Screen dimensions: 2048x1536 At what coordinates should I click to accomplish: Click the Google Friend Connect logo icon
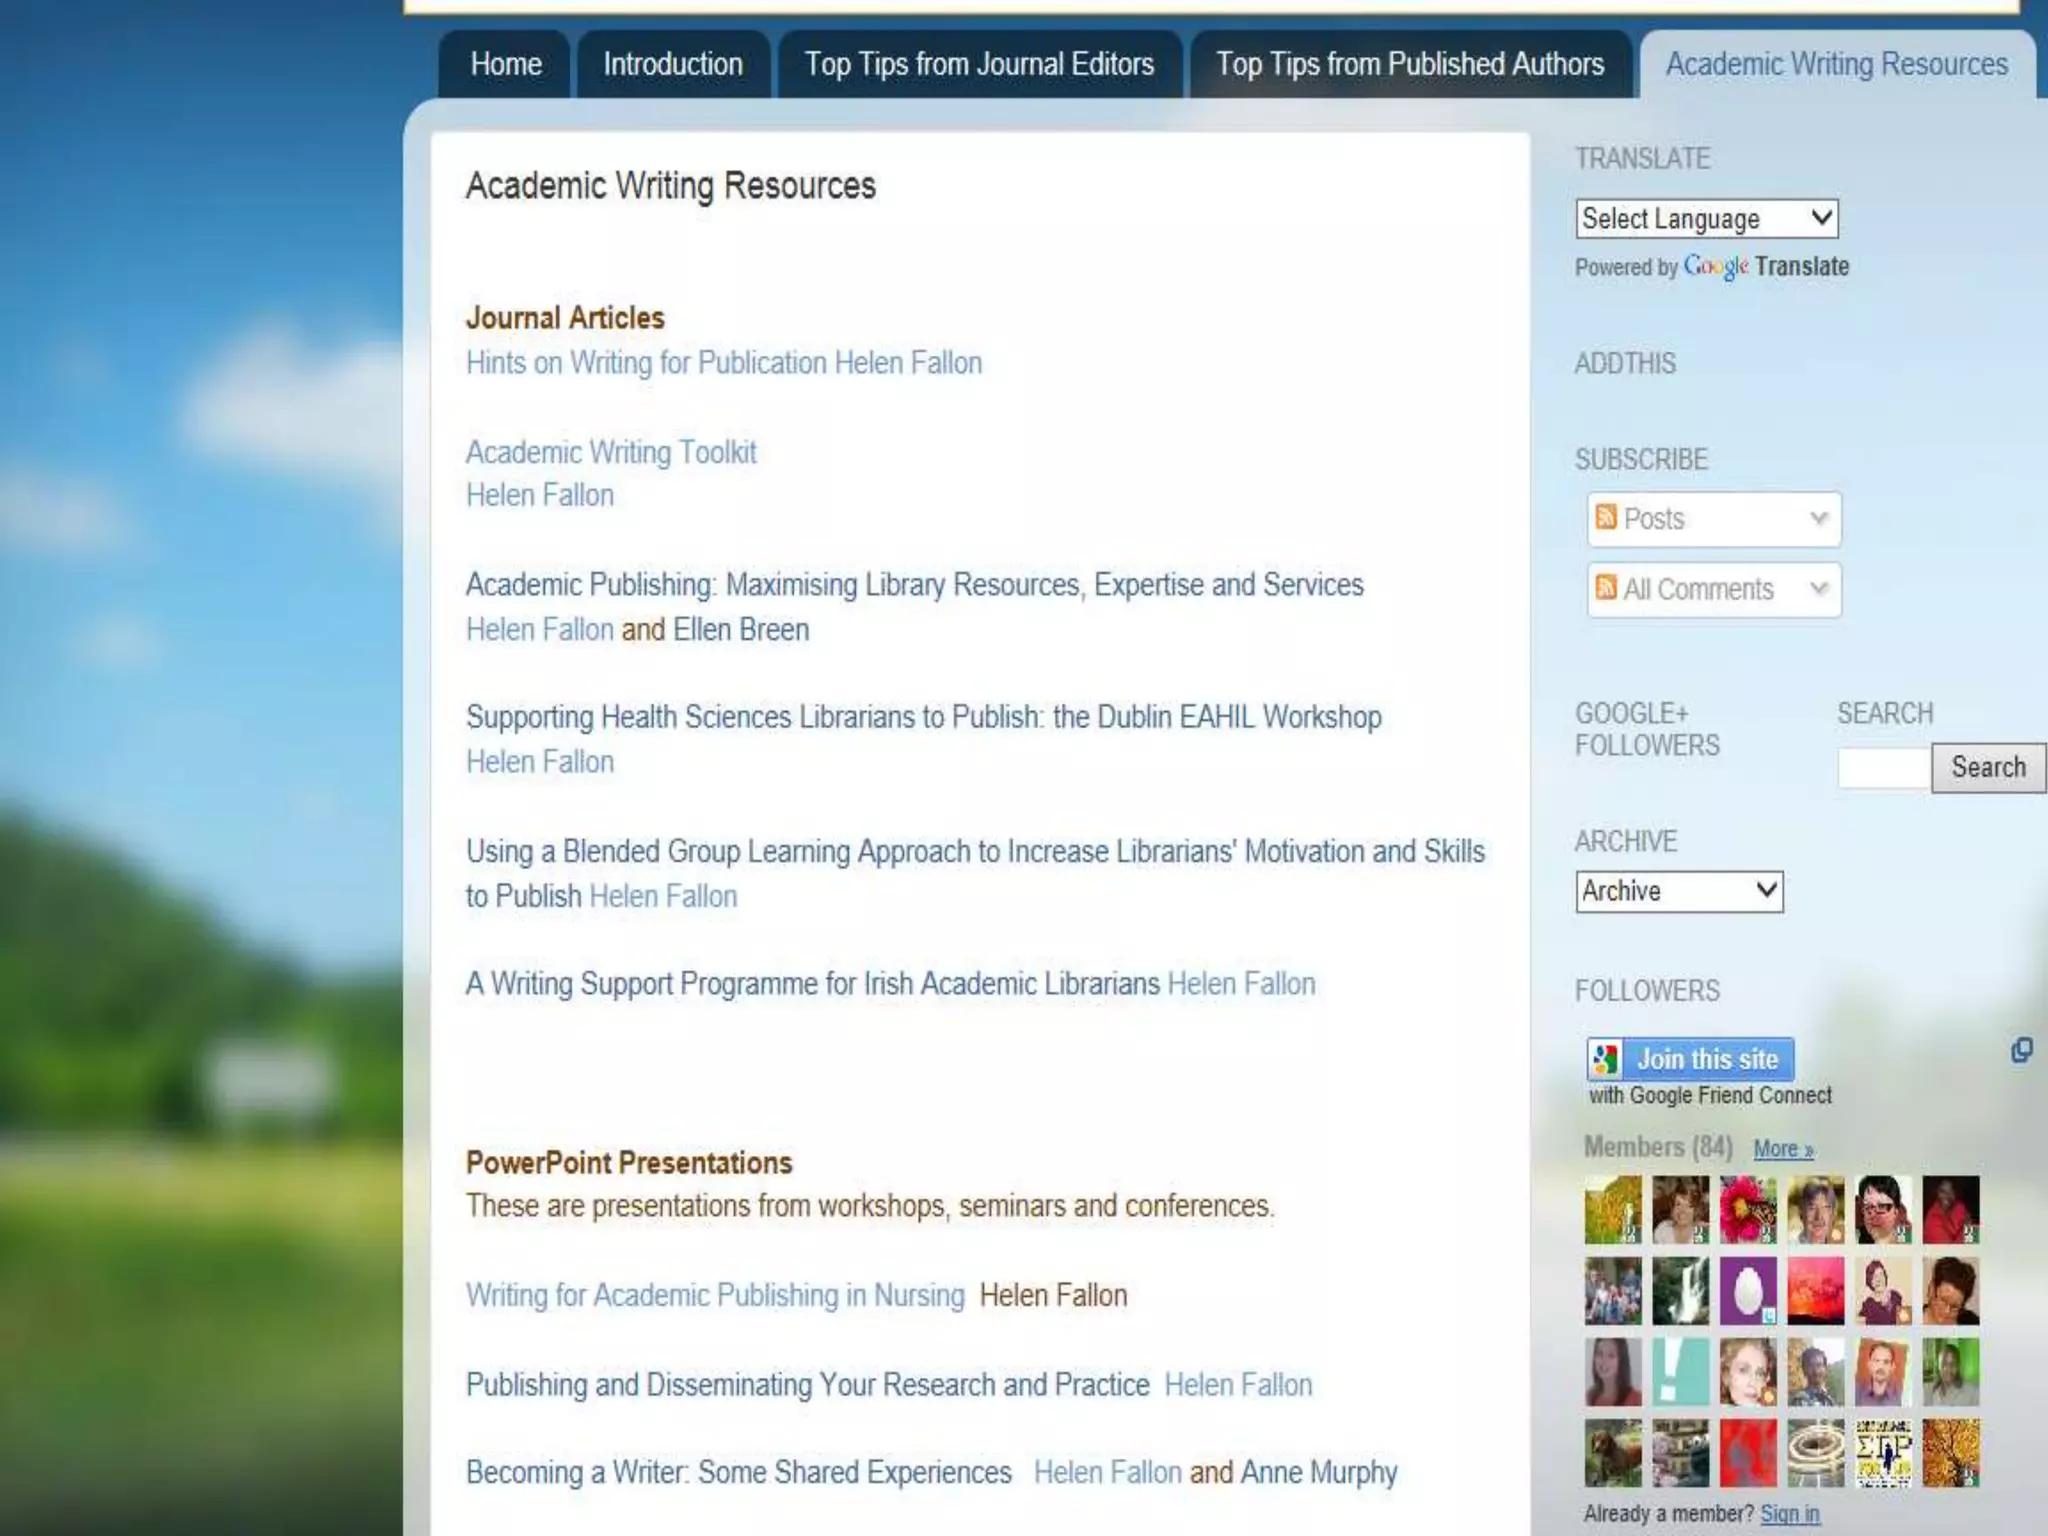1605,1059
